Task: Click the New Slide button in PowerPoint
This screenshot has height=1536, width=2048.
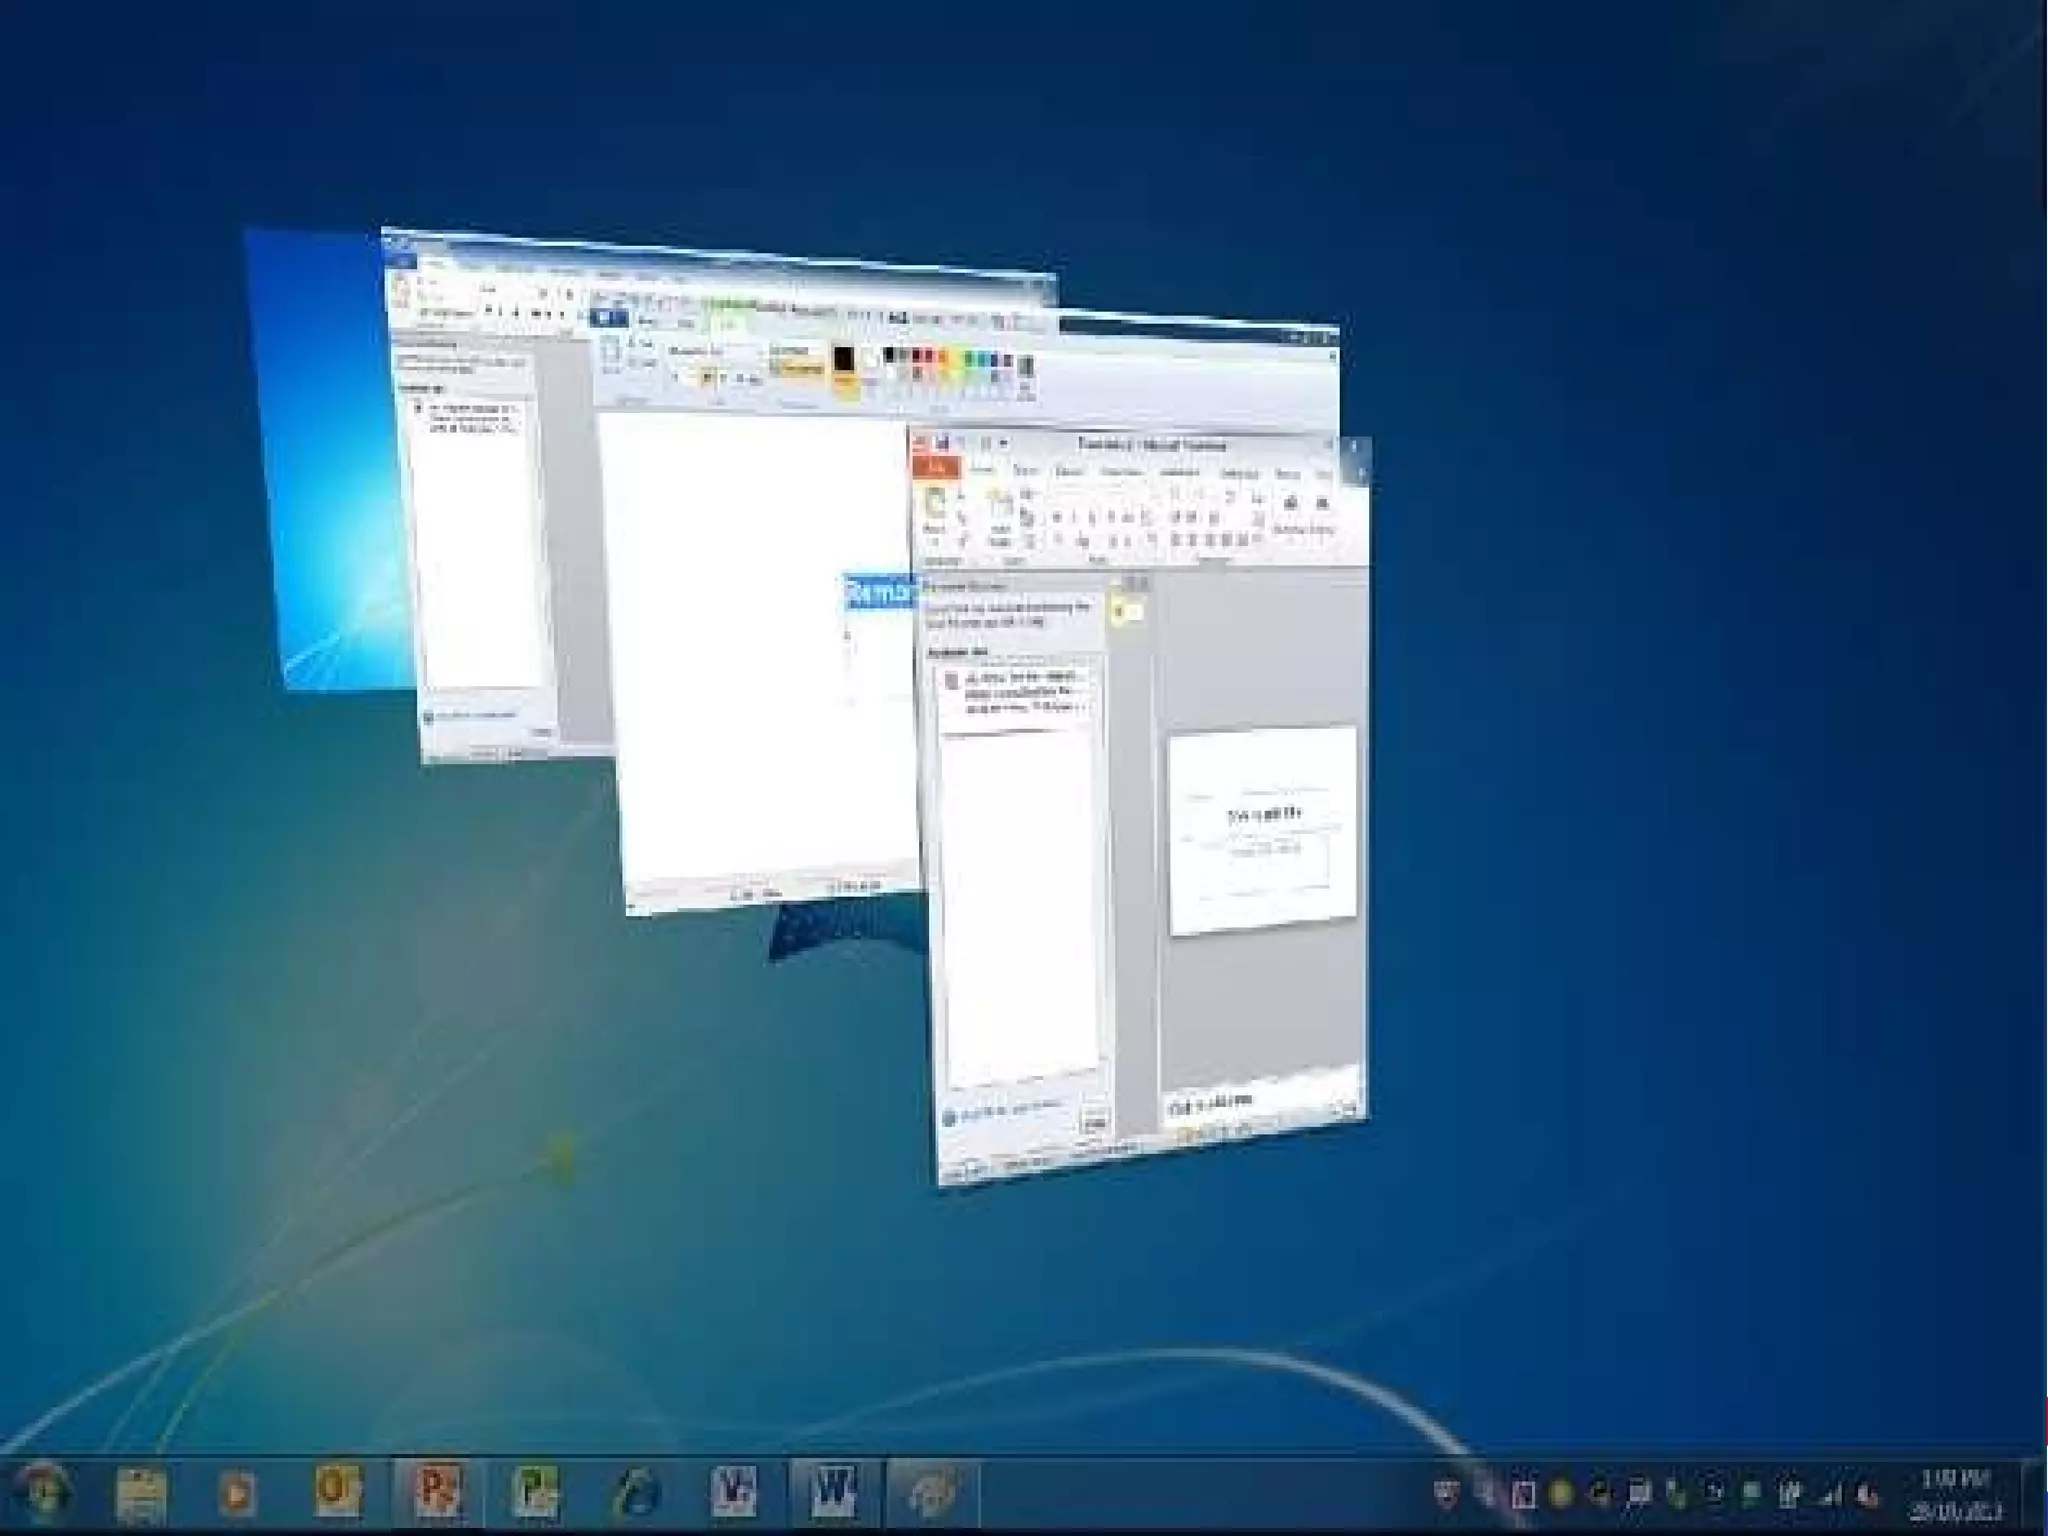Action: 999,516
